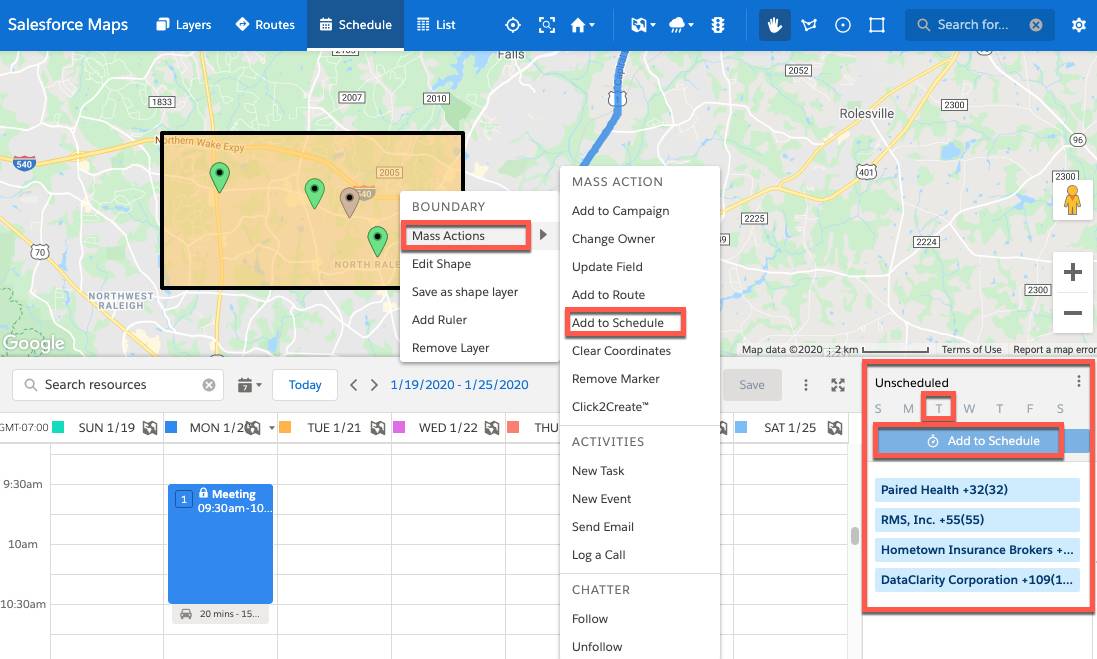Open the Layers tab
This screenshot has width=1097, height=659.
coord(183,24)
